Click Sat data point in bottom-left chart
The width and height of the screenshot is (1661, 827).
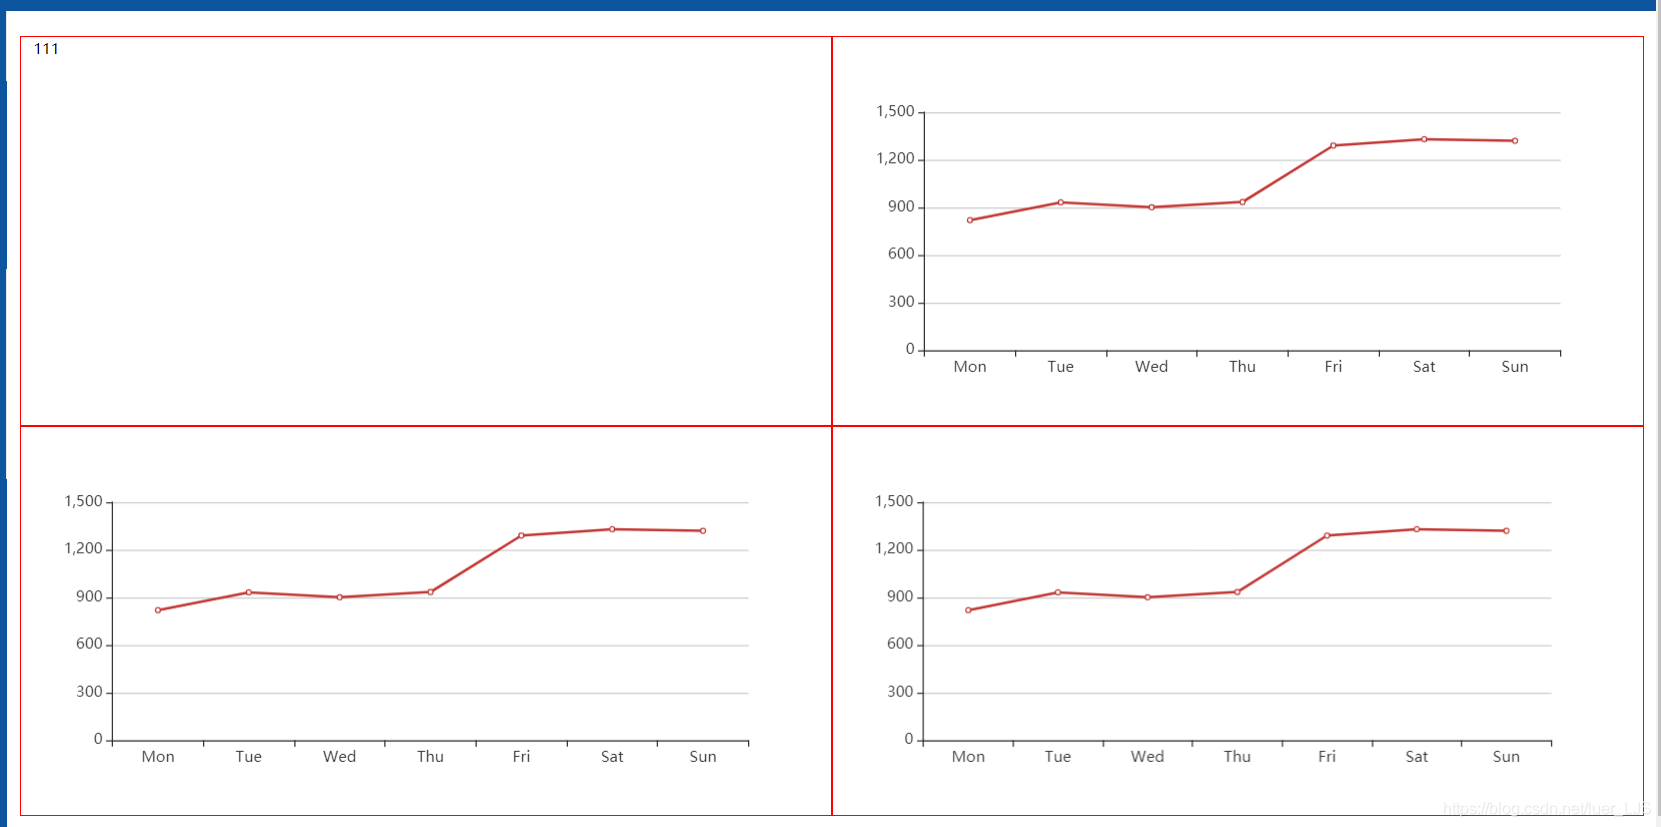pos(612,529)
